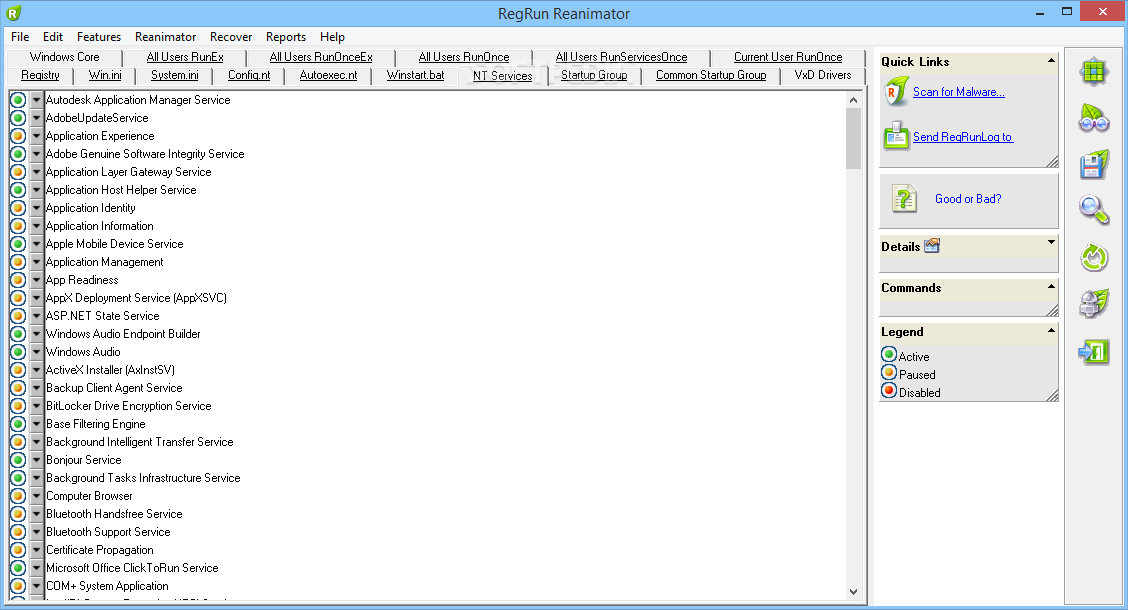Expand the Details panel
The image size is (1128, 610).
[1051, 242]
